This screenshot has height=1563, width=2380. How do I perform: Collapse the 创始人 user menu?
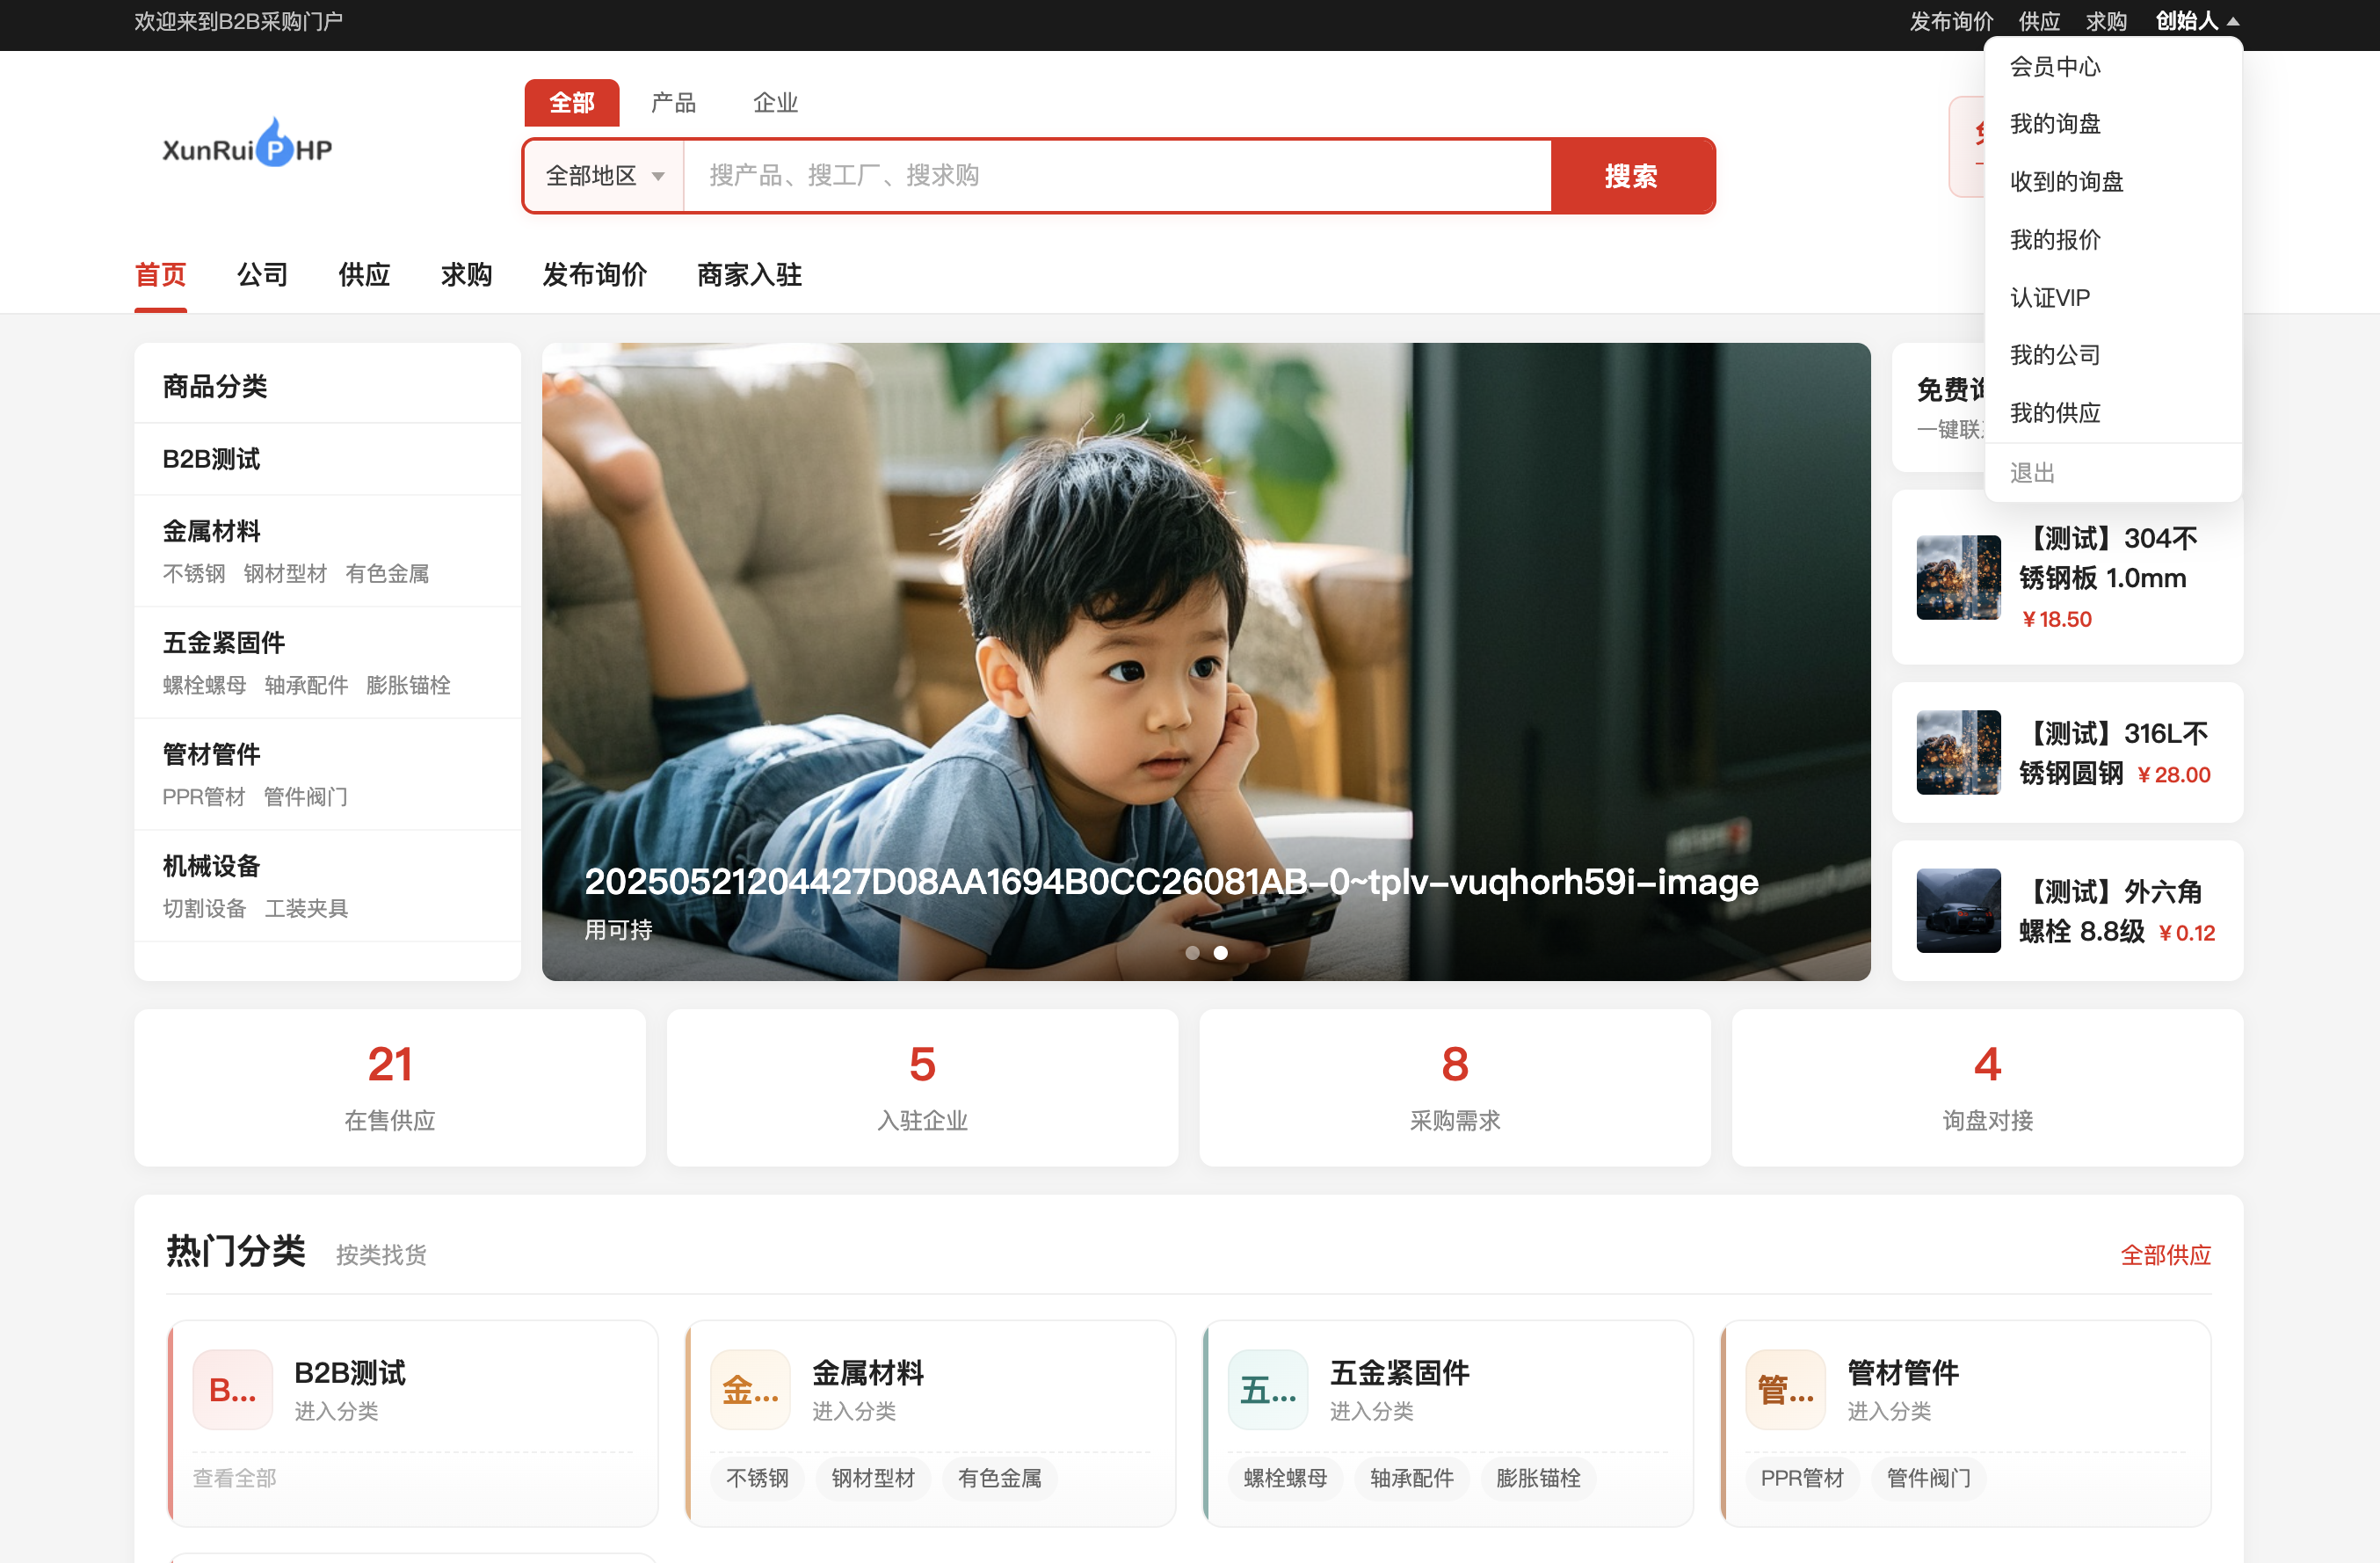tap(2196, 21)
